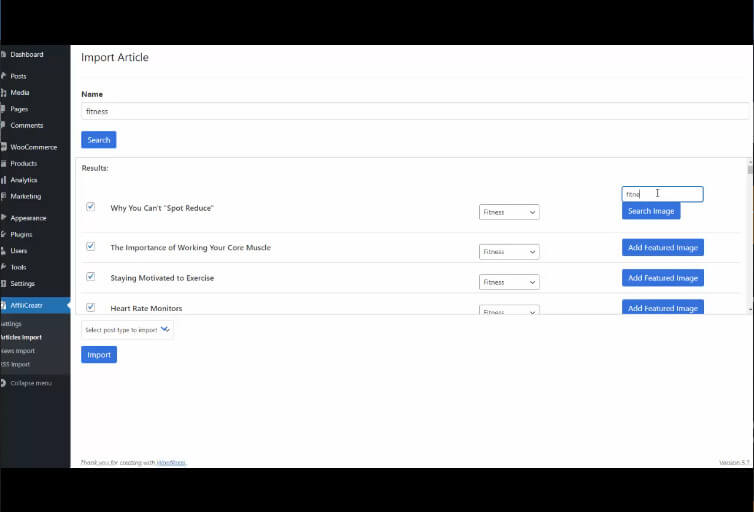Click the Products icon in sidebar
This screenshot has height=512, width=754.
click(3, 163)
